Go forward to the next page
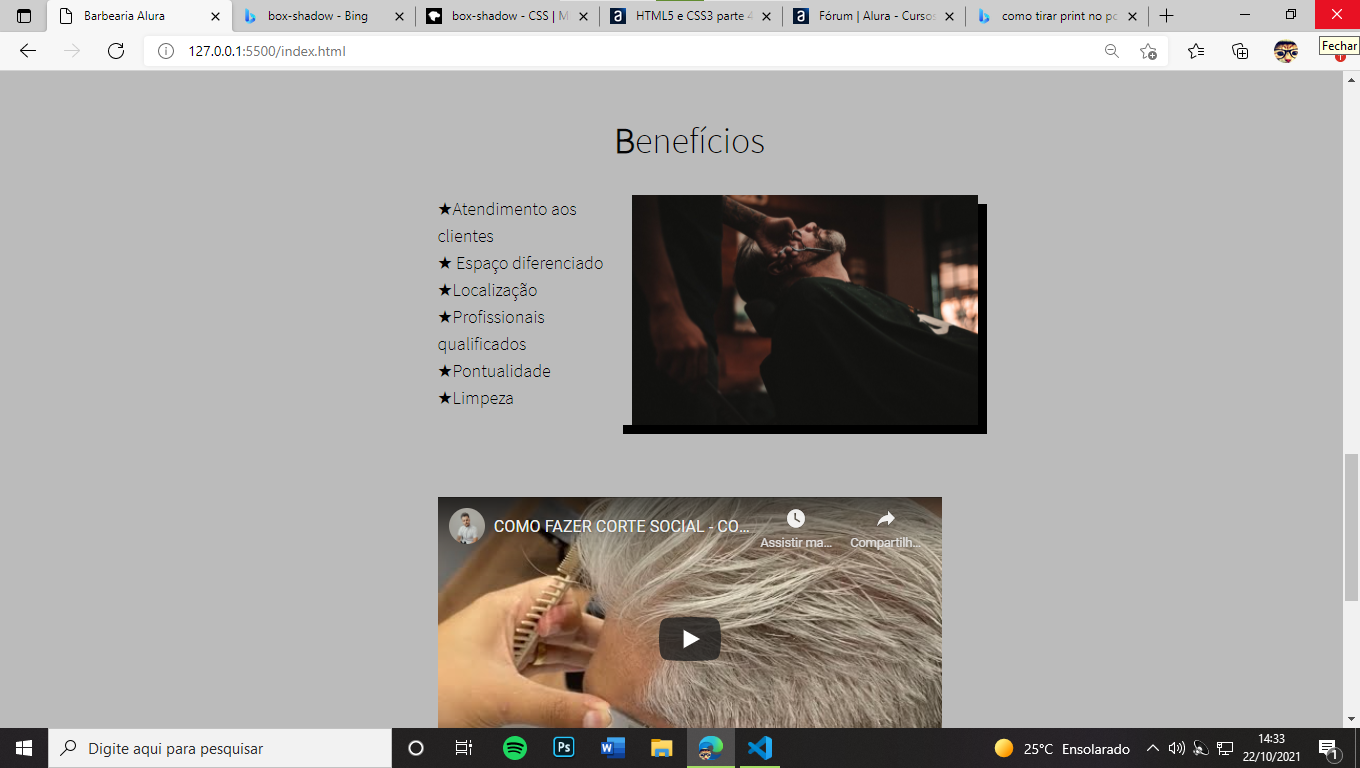This screenshot has width=1360, height=768. point(72,51)
